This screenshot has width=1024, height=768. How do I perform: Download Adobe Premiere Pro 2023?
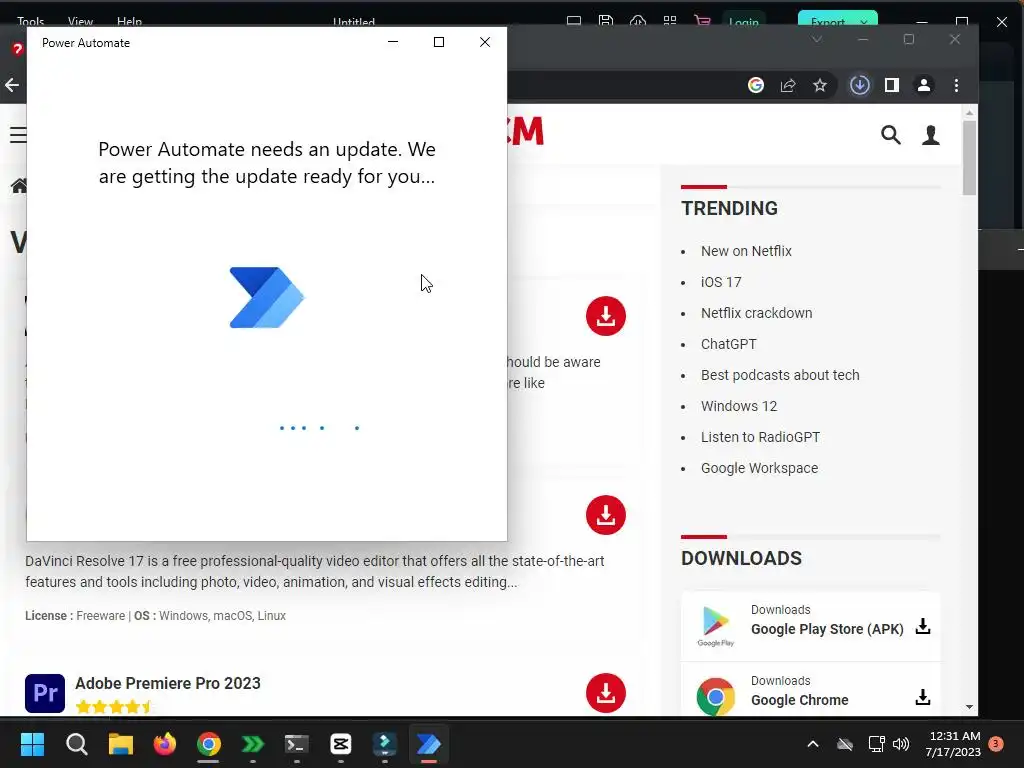[605, 693]
